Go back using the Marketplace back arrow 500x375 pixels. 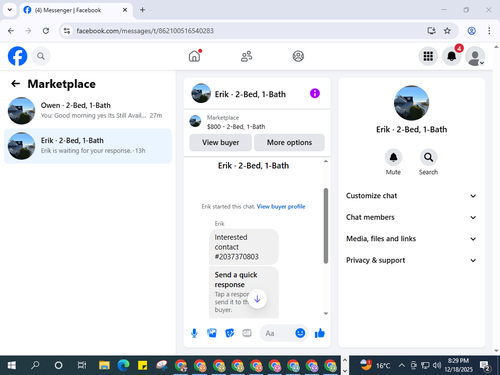click(x=15, y=84)
